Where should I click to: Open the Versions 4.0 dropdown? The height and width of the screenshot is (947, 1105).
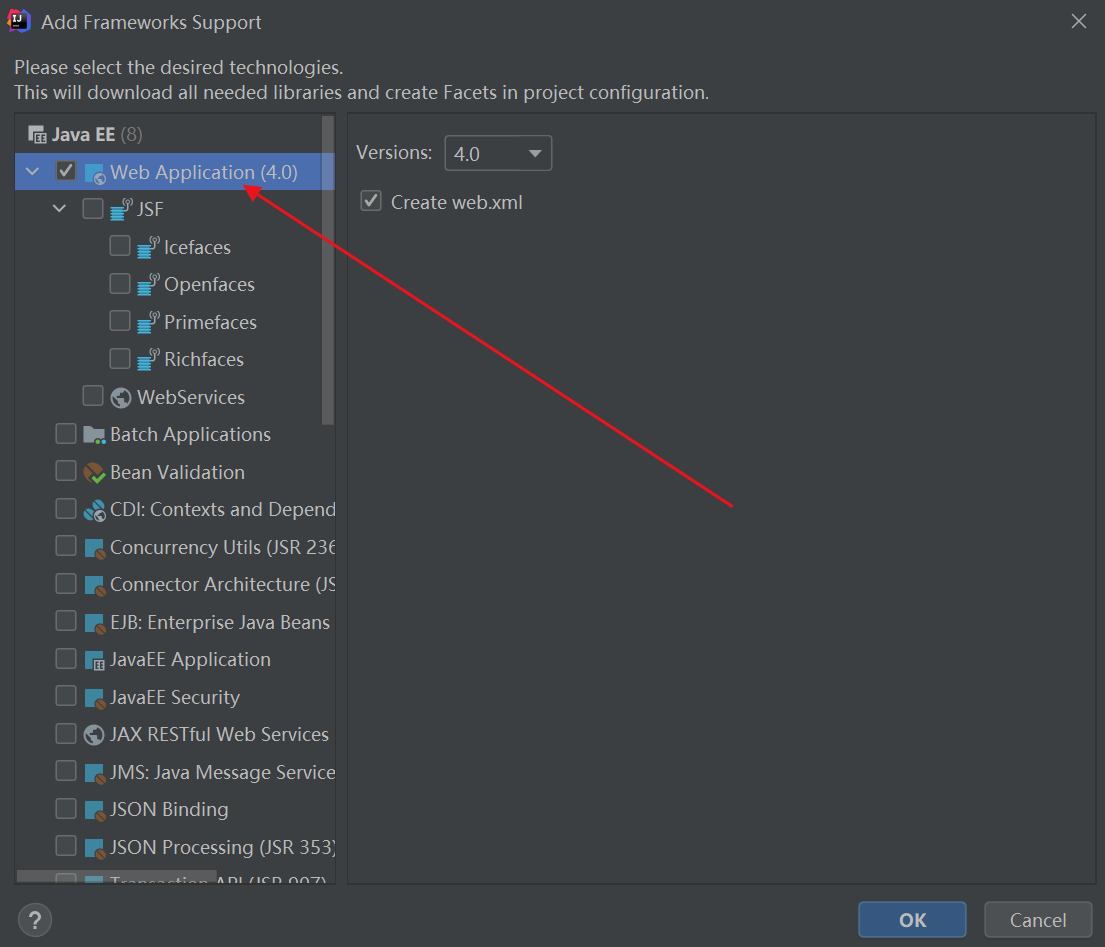pyautogui.click(x=498, y=153)
